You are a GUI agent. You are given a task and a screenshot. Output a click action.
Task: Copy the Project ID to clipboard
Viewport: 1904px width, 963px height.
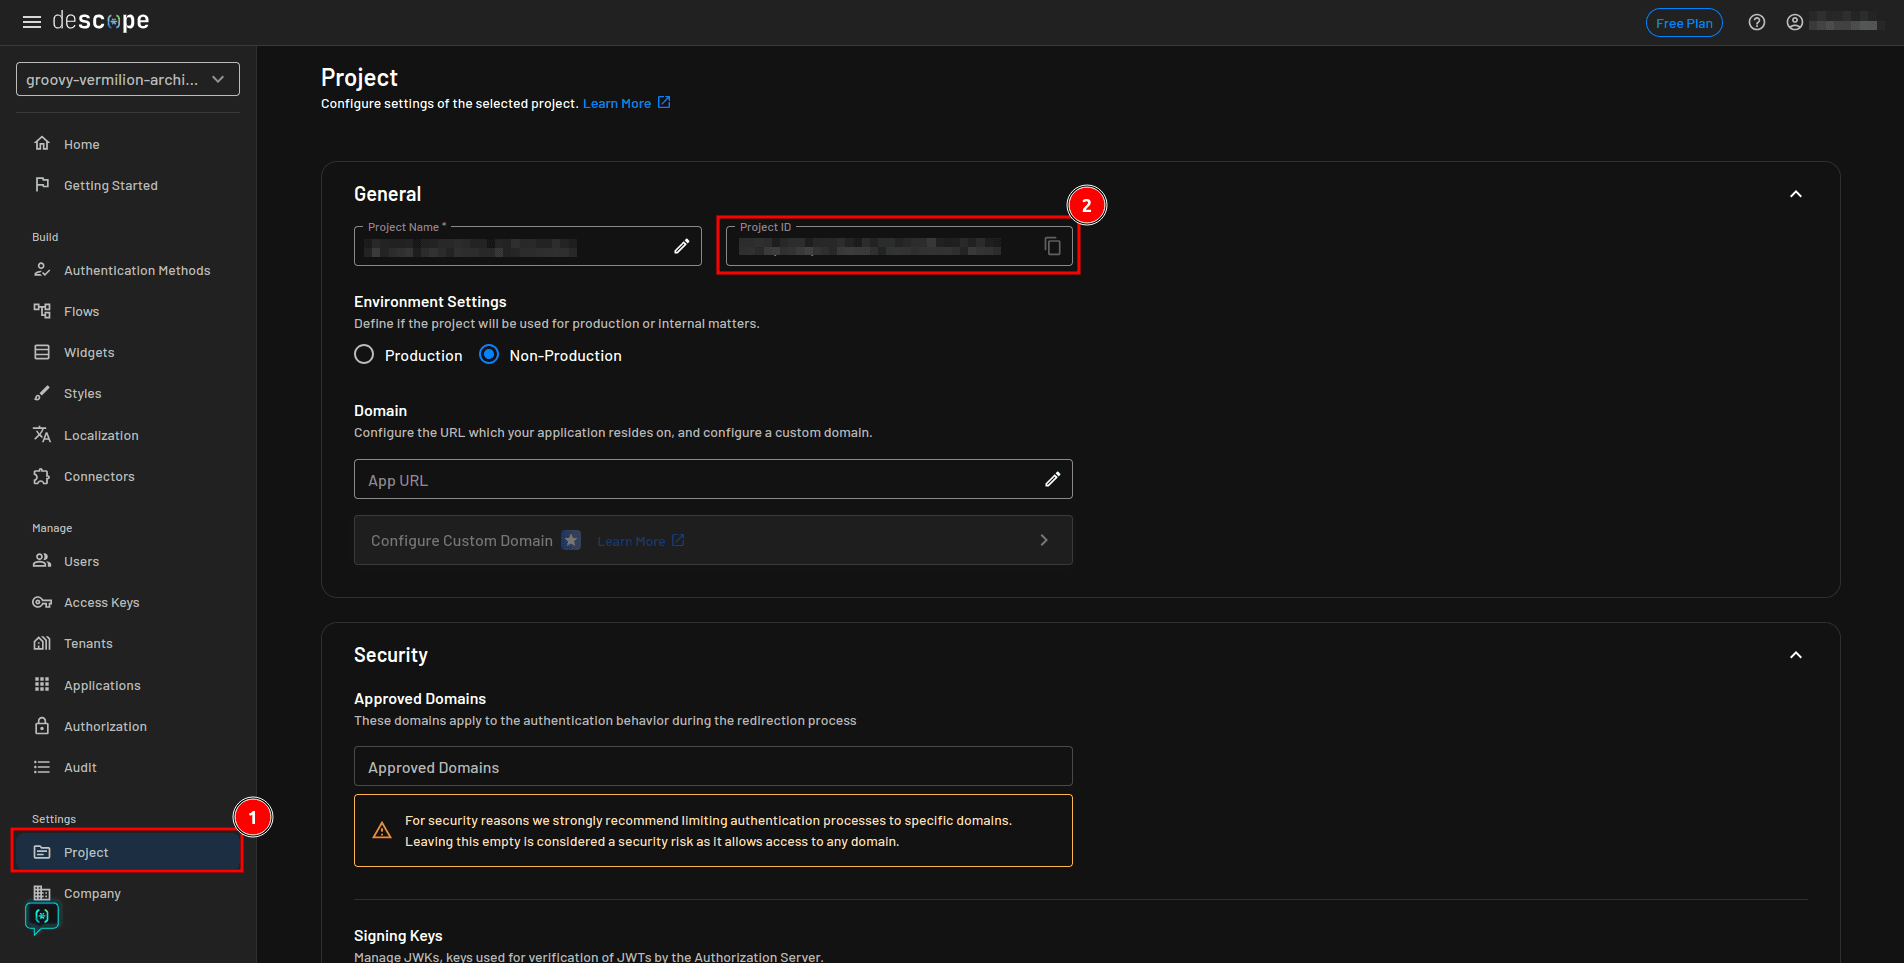[x=1052, y=246]
